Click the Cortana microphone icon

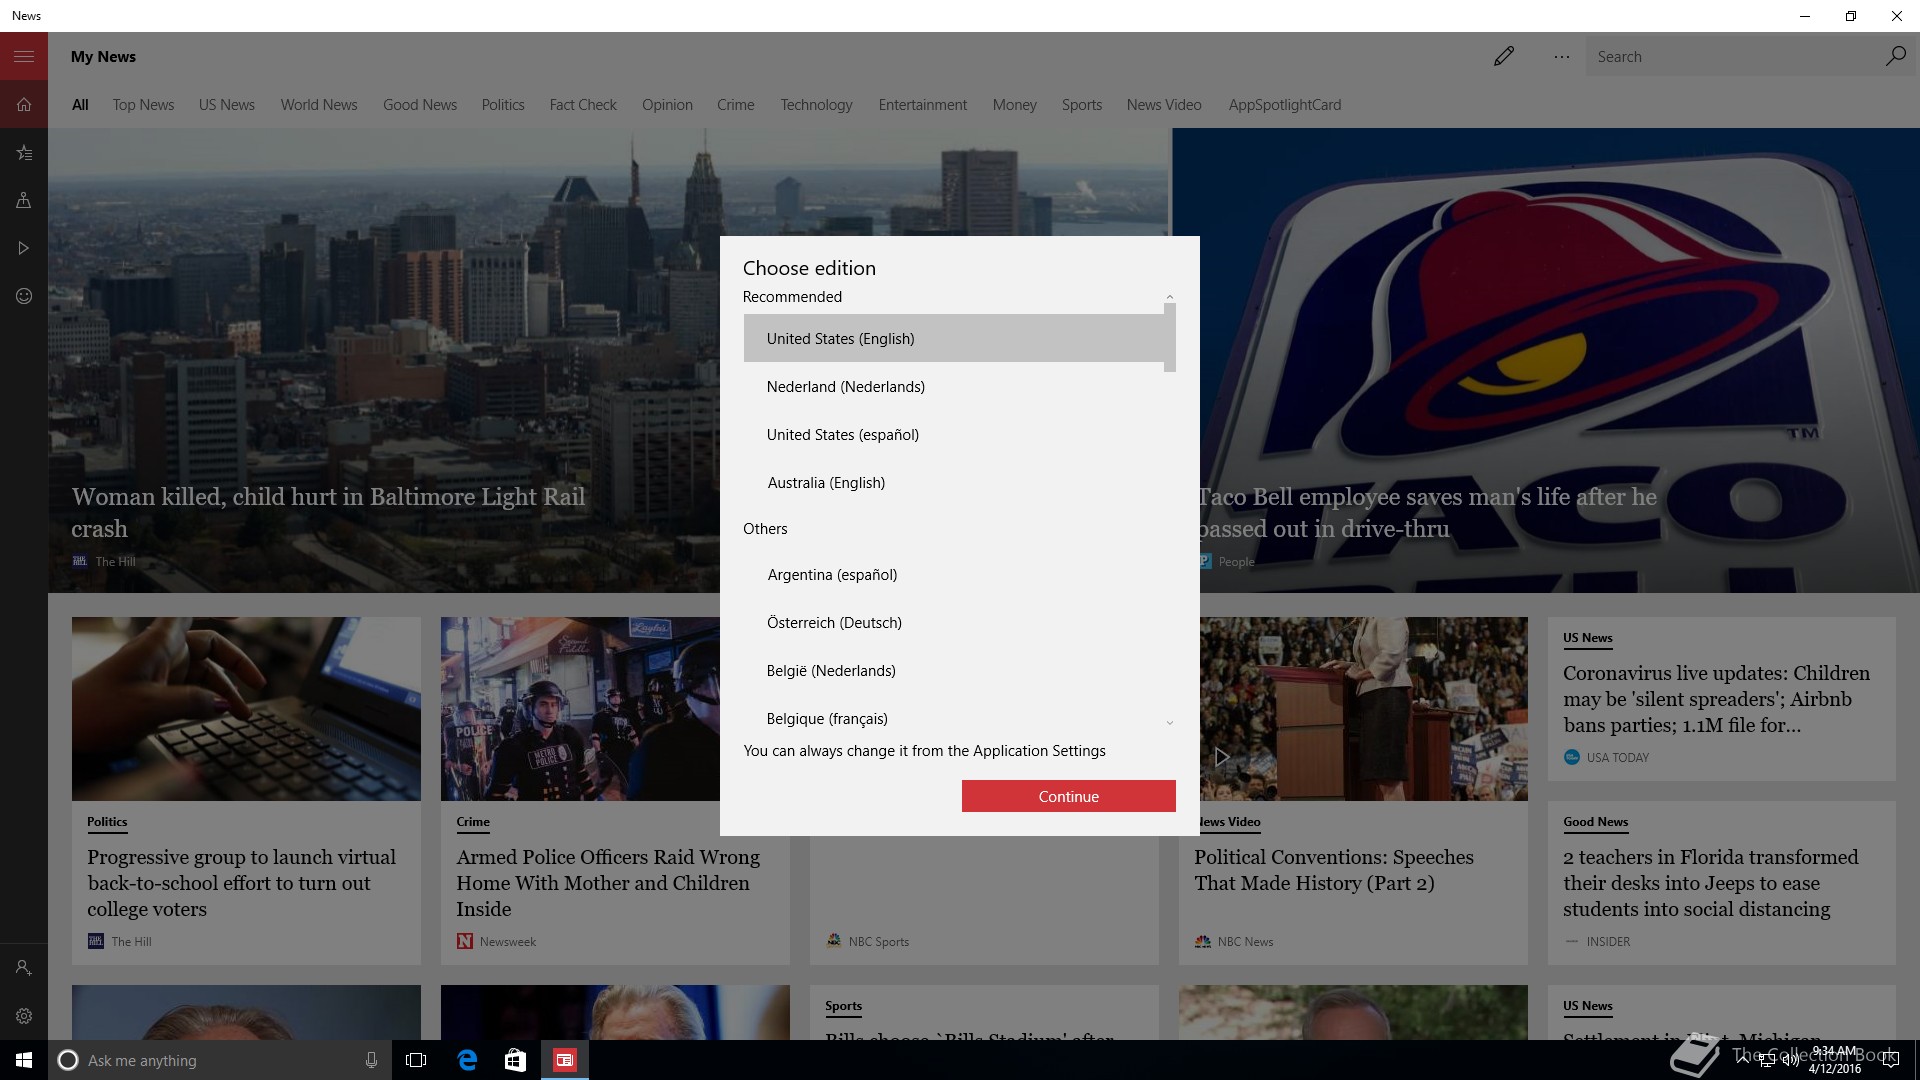371,1060
